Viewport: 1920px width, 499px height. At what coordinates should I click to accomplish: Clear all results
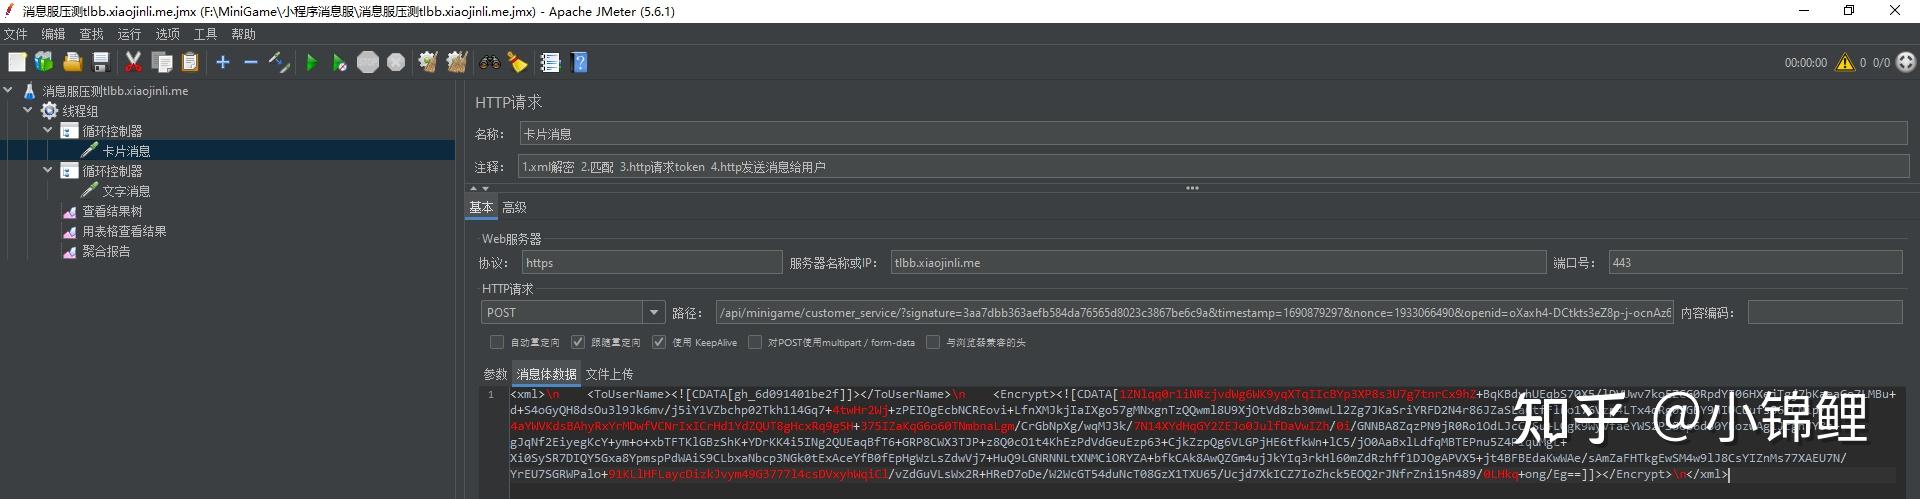point(457,62)
